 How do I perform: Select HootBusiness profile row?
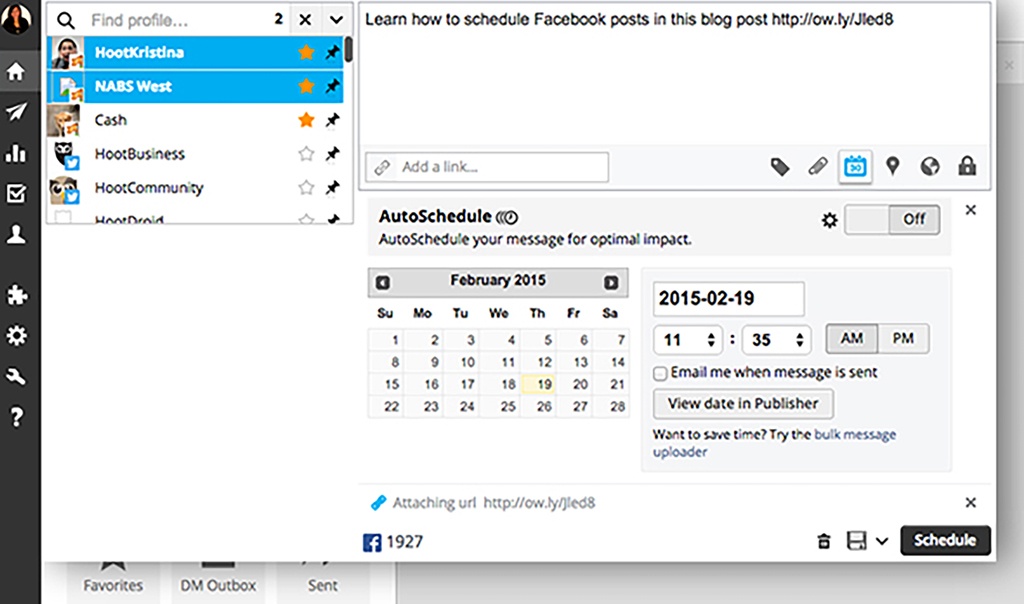coord(195,154)
